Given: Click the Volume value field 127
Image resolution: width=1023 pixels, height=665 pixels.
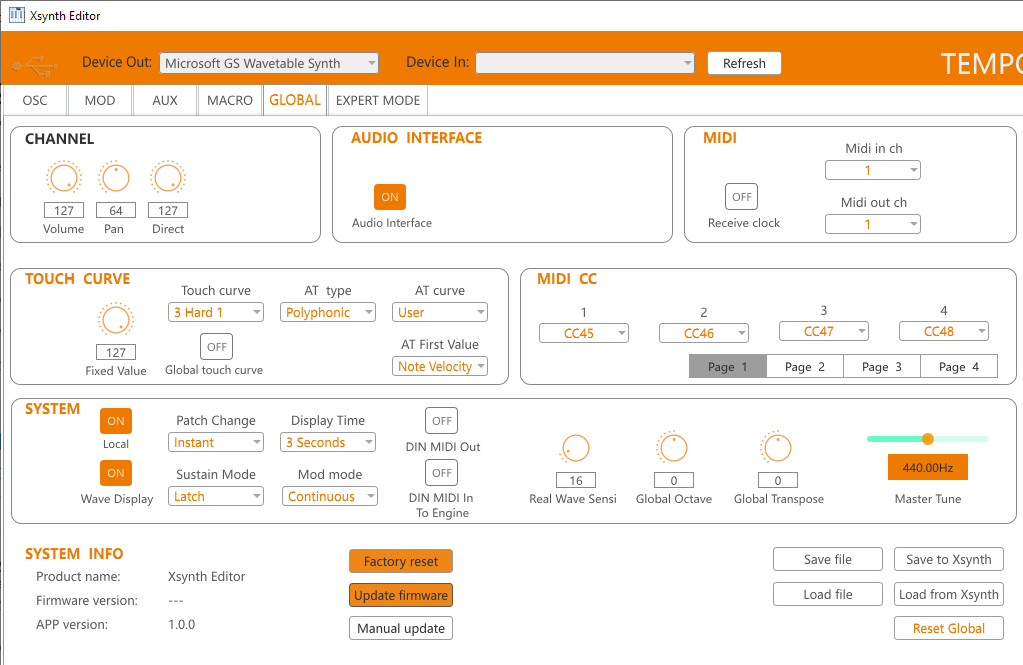Looking at the screenshot, I should point(63,210).
